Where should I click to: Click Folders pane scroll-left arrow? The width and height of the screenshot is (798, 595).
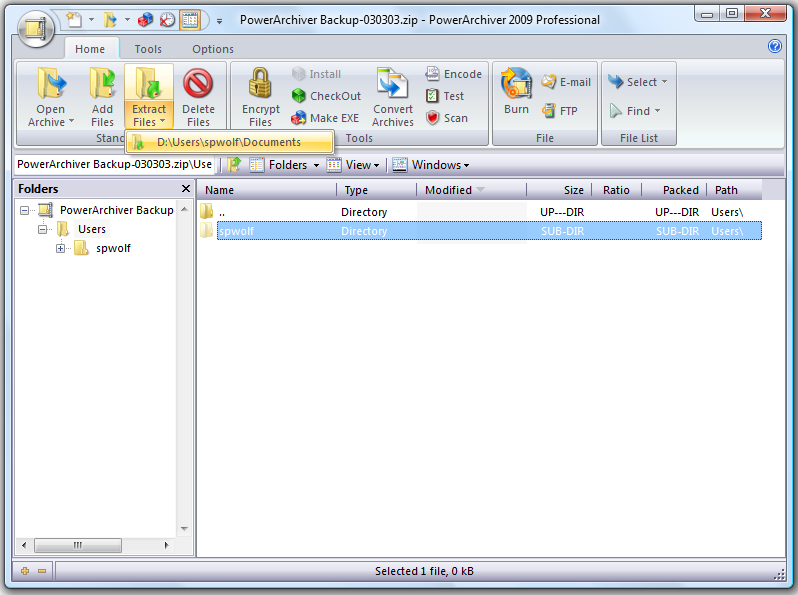[x=24, y=546]
